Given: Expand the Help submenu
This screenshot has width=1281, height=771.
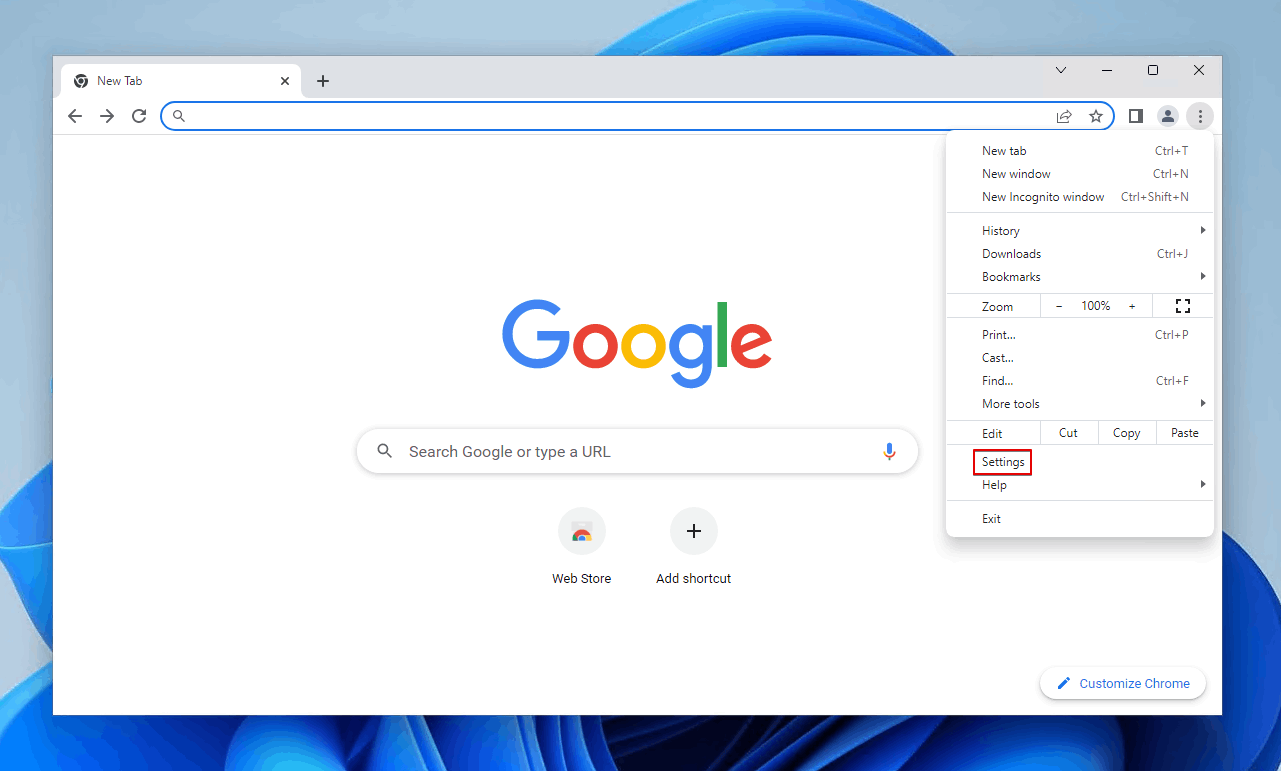Looking at the screenshot, I should pos(1080,485).
